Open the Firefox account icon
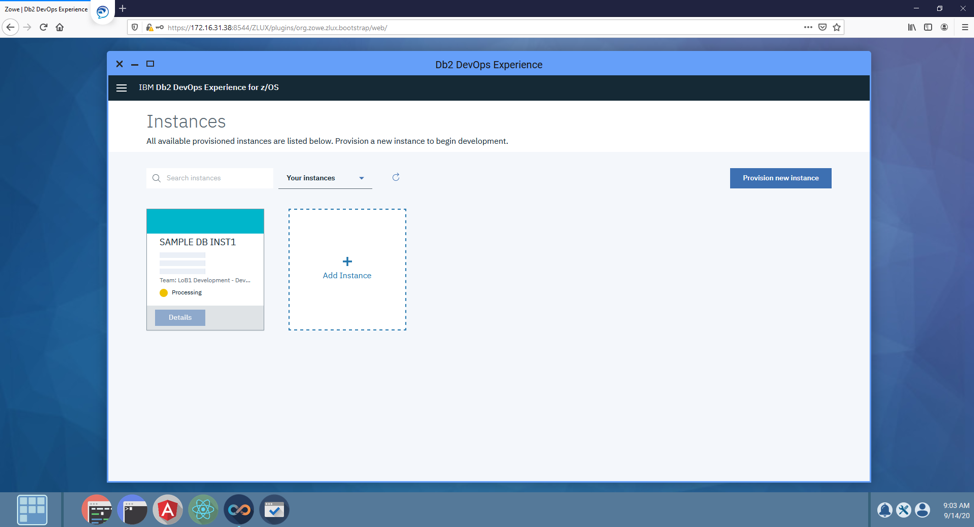The width and height of the screenshot is (974, 527). coord(944,27)
